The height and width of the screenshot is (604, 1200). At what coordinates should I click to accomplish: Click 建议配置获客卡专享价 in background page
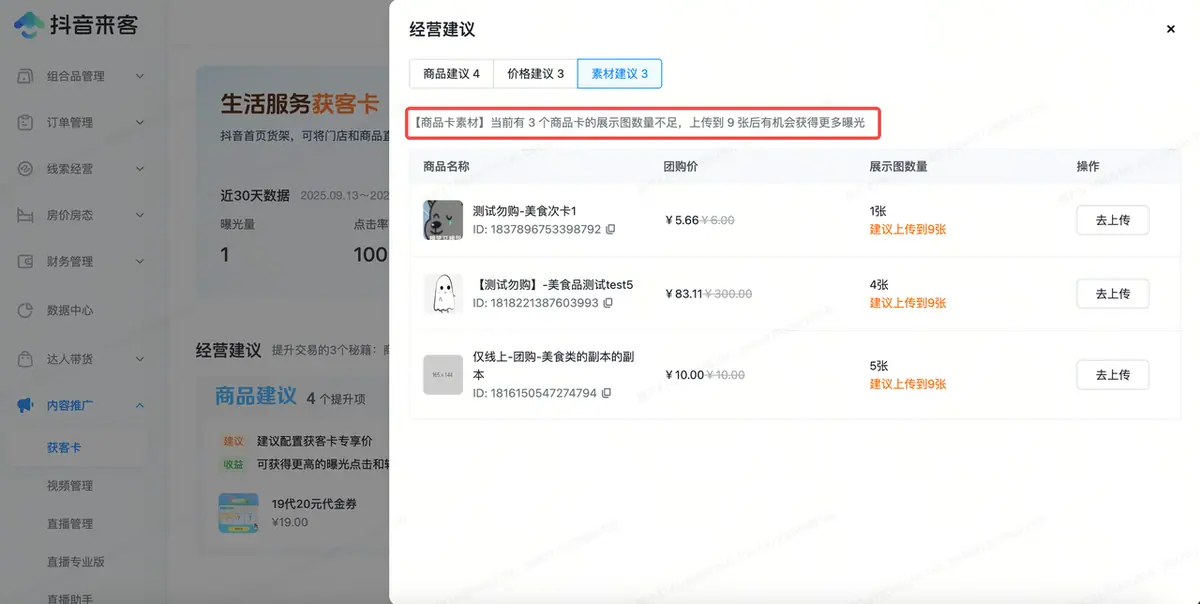point(315,441)
